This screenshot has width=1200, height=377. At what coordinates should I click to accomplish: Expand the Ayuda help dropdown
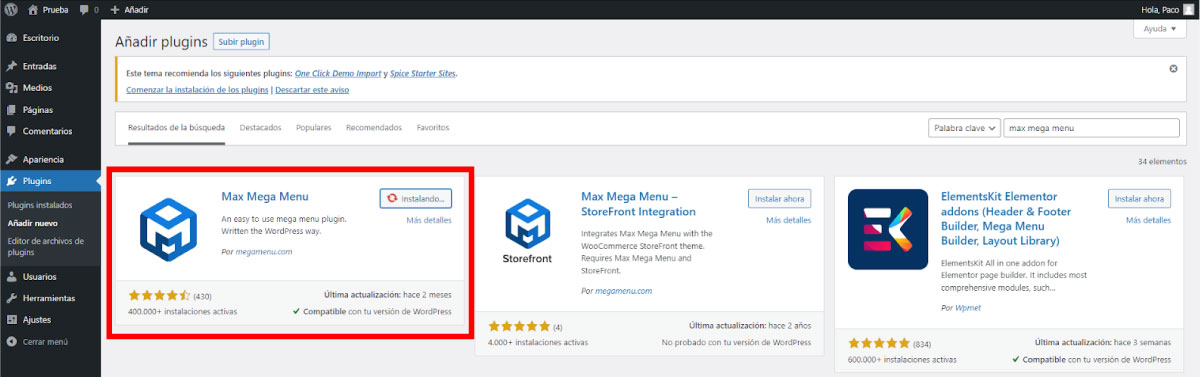[1159, 29]
